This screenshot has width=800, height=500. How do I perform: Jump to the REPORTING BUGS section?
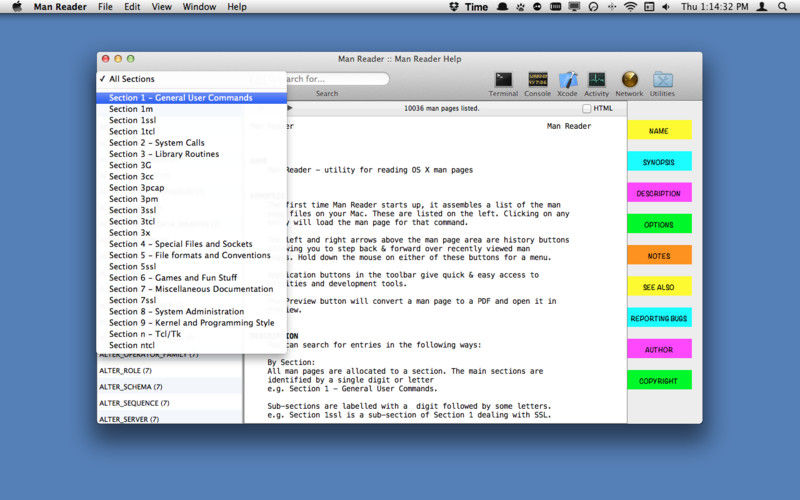pyautogui.click(x=659, y=317)
